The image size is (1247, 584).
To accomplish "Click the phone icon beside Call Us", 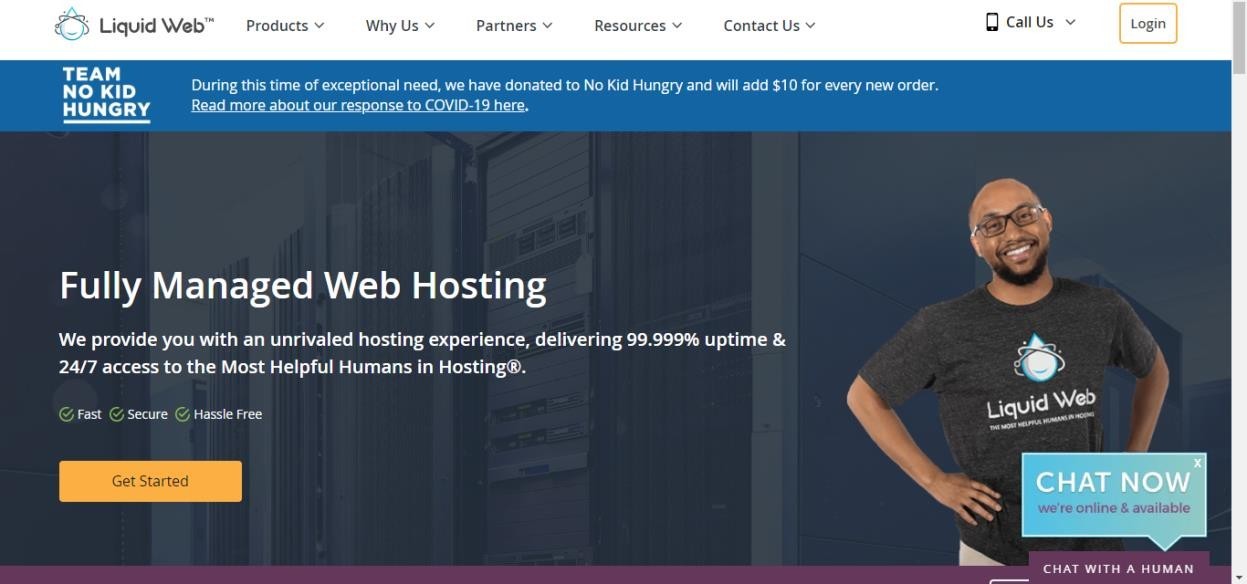I will [x=992, y=22].
